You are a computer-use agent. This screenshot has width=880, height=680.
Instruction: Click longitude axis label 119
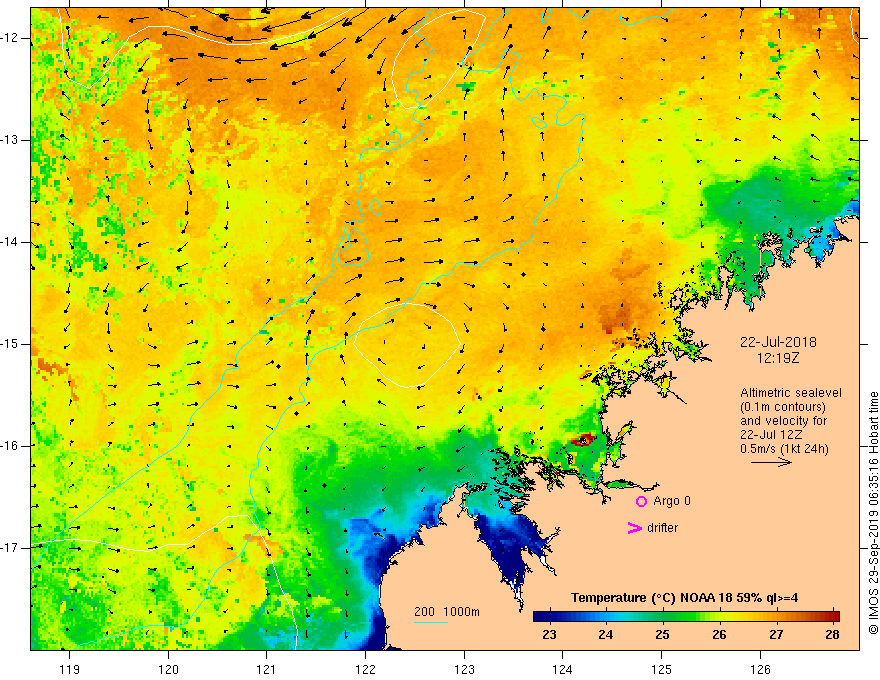pos(70,669)
